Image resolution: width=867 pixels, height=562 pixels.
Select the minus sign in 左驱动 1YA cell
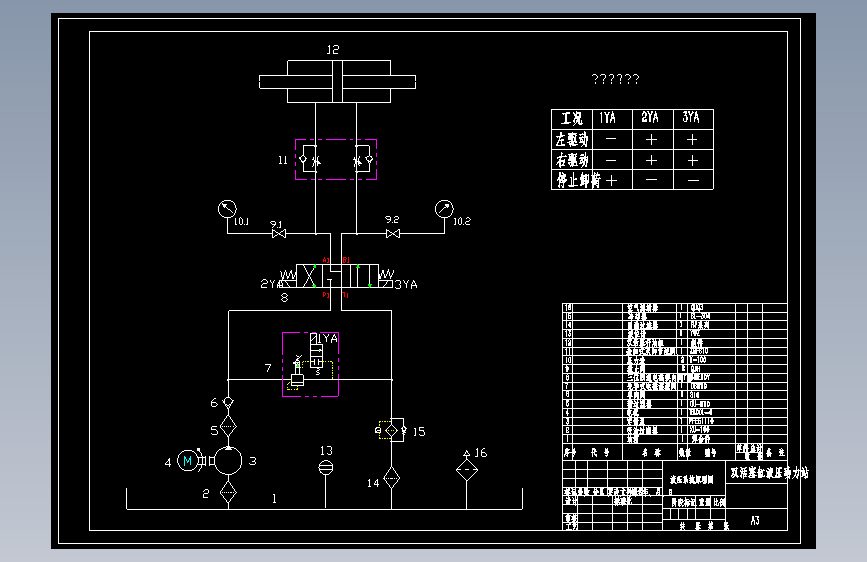coord(611,139)
